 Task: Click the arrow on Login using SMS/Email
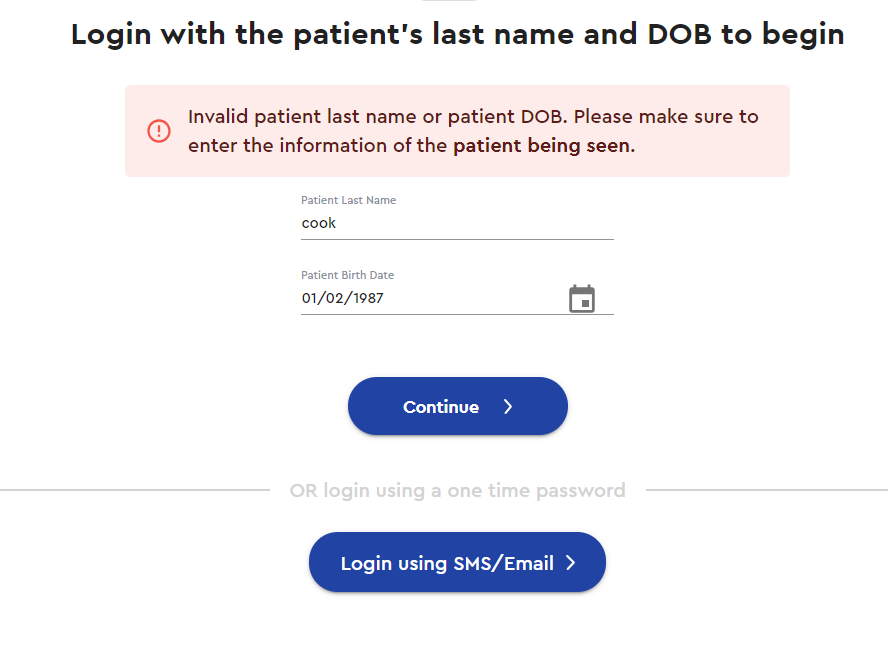point(571,562)
